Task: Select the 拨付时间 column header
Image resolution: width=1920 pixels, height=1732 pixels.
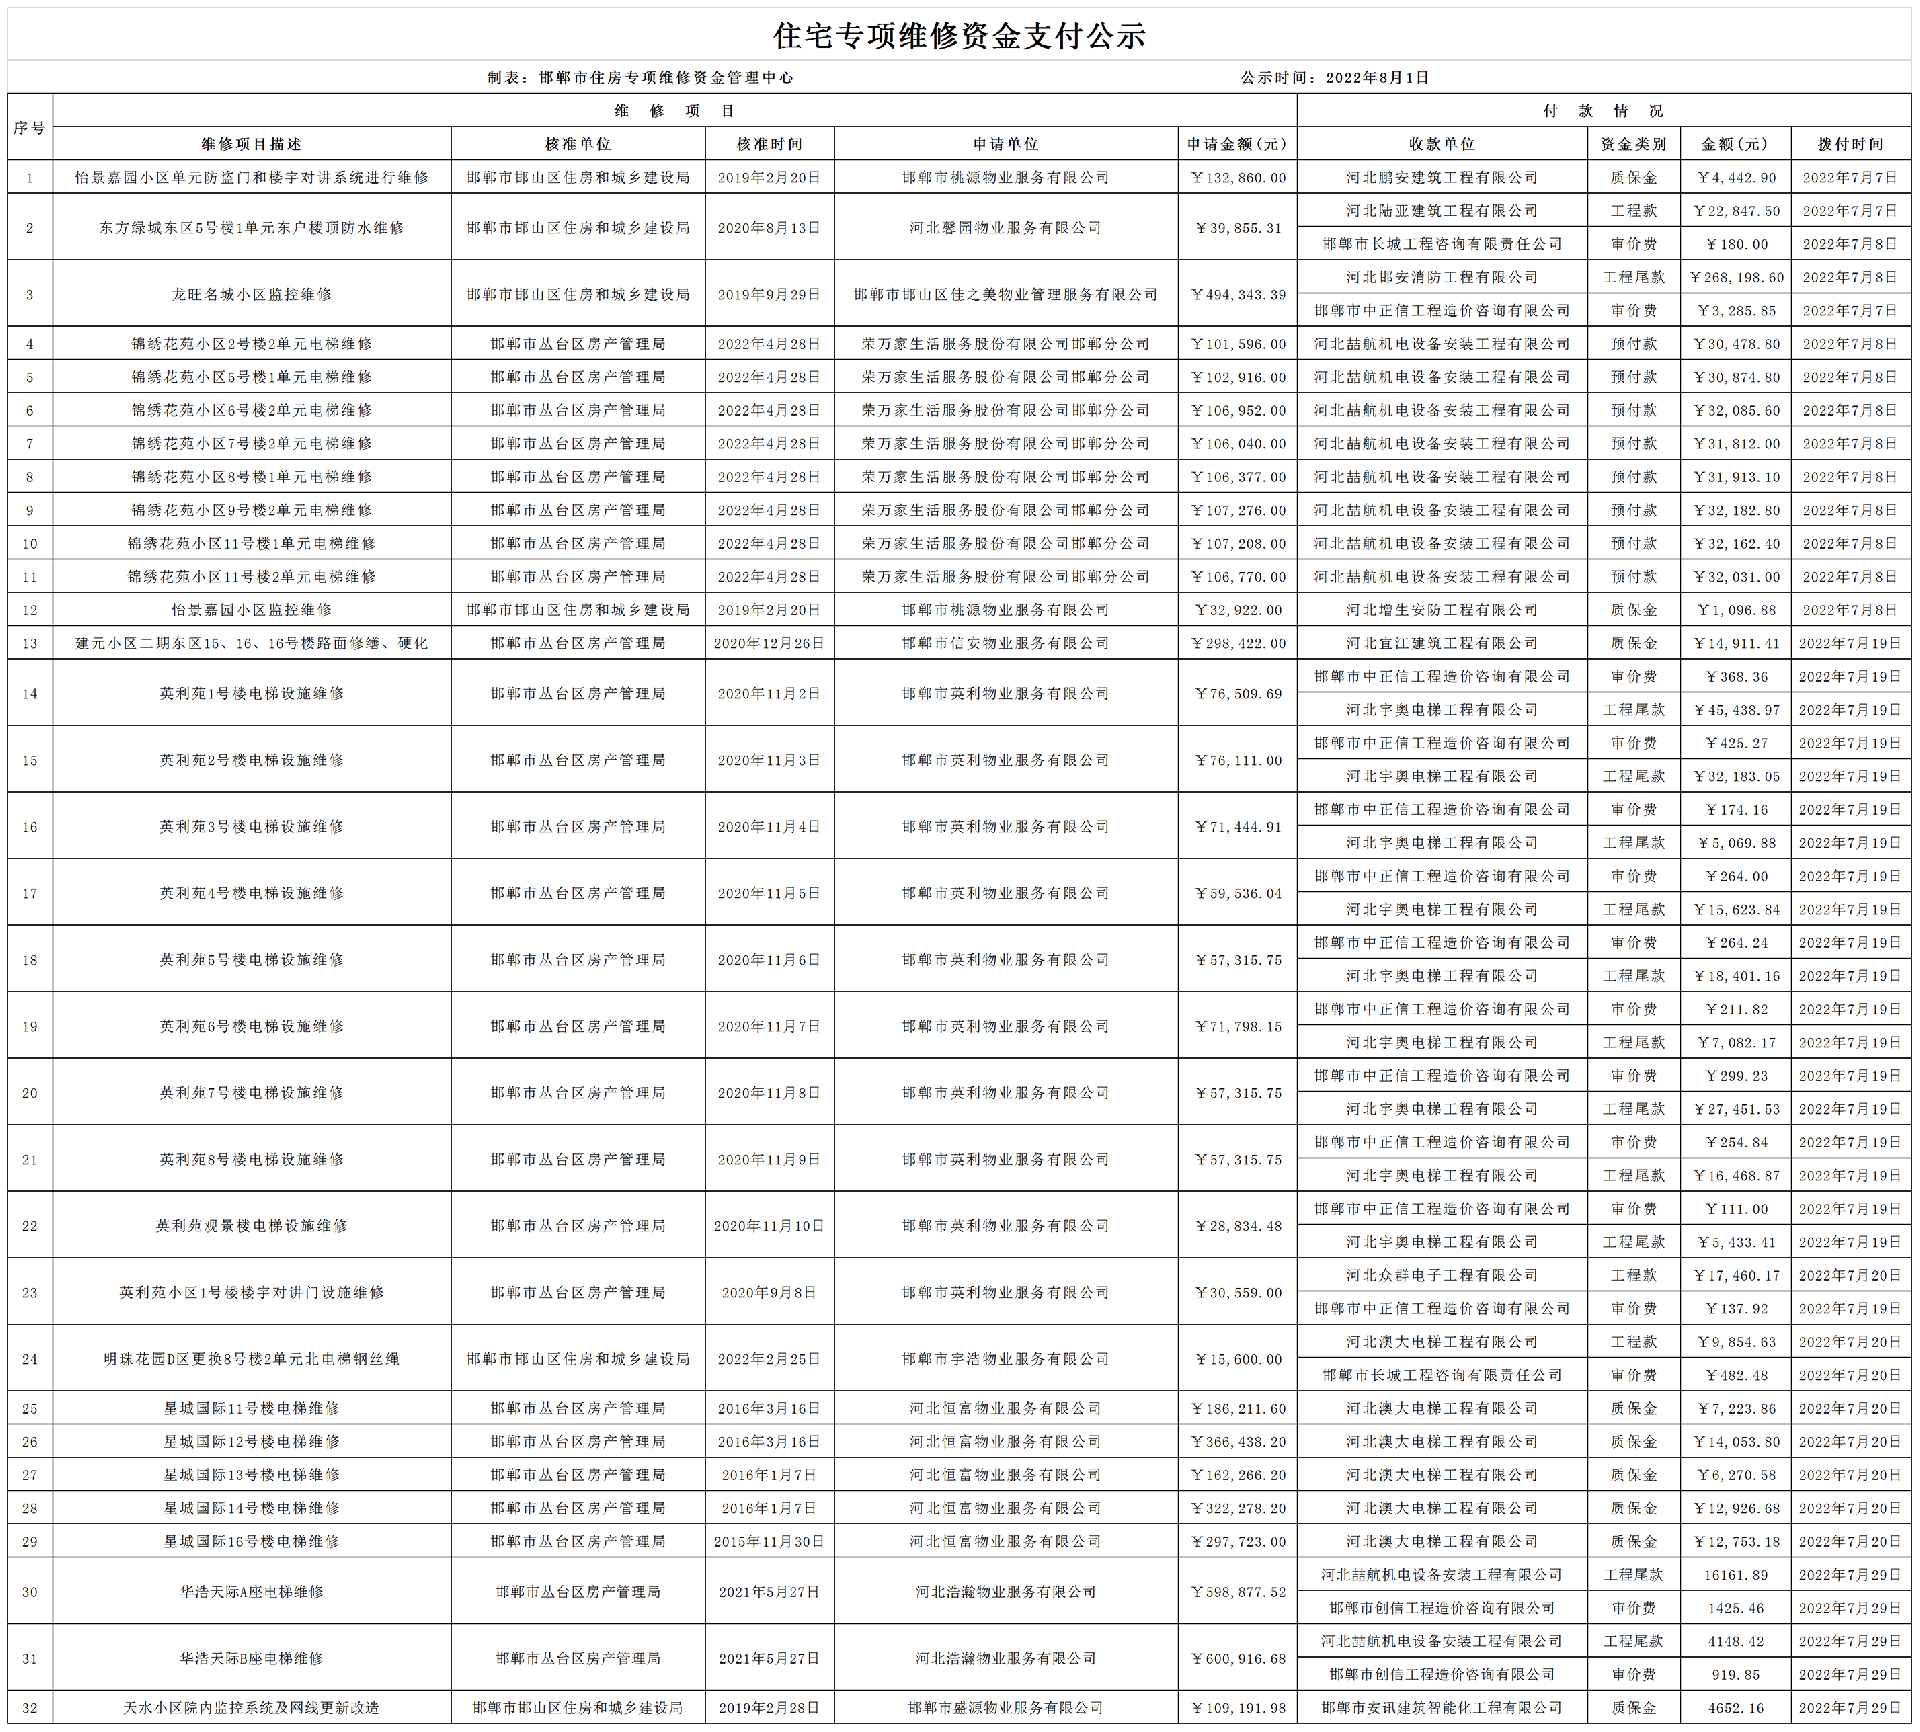Action: [1851, 144]
